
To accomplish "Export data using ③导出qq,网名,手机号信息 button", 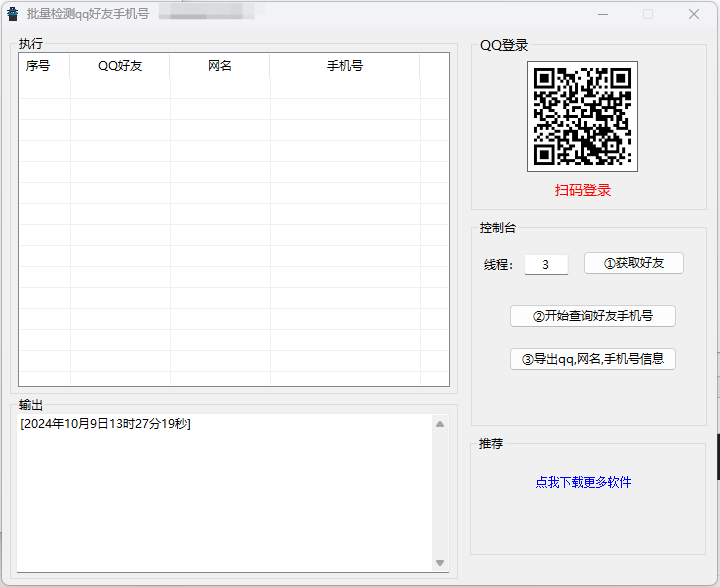I will pos(592,359).
